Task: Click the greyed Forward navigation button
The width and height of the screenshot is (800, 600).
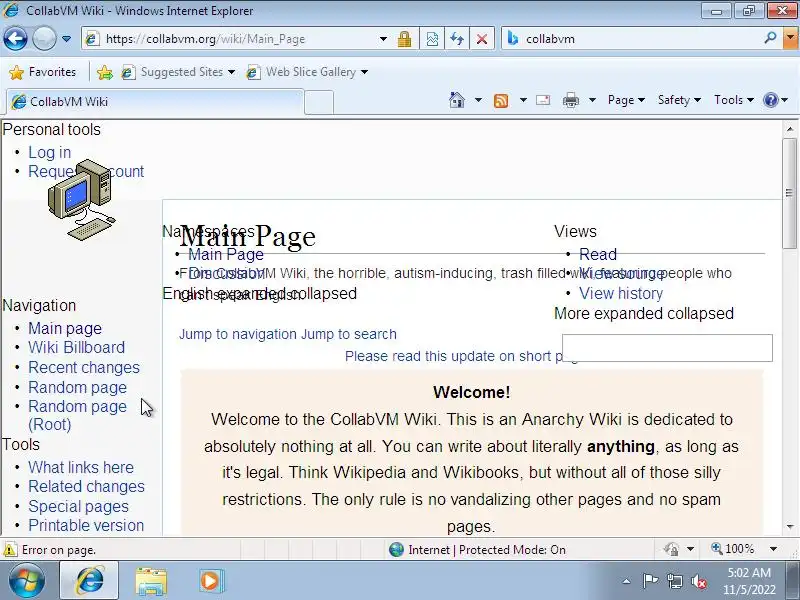Action: tap(44, 38)
